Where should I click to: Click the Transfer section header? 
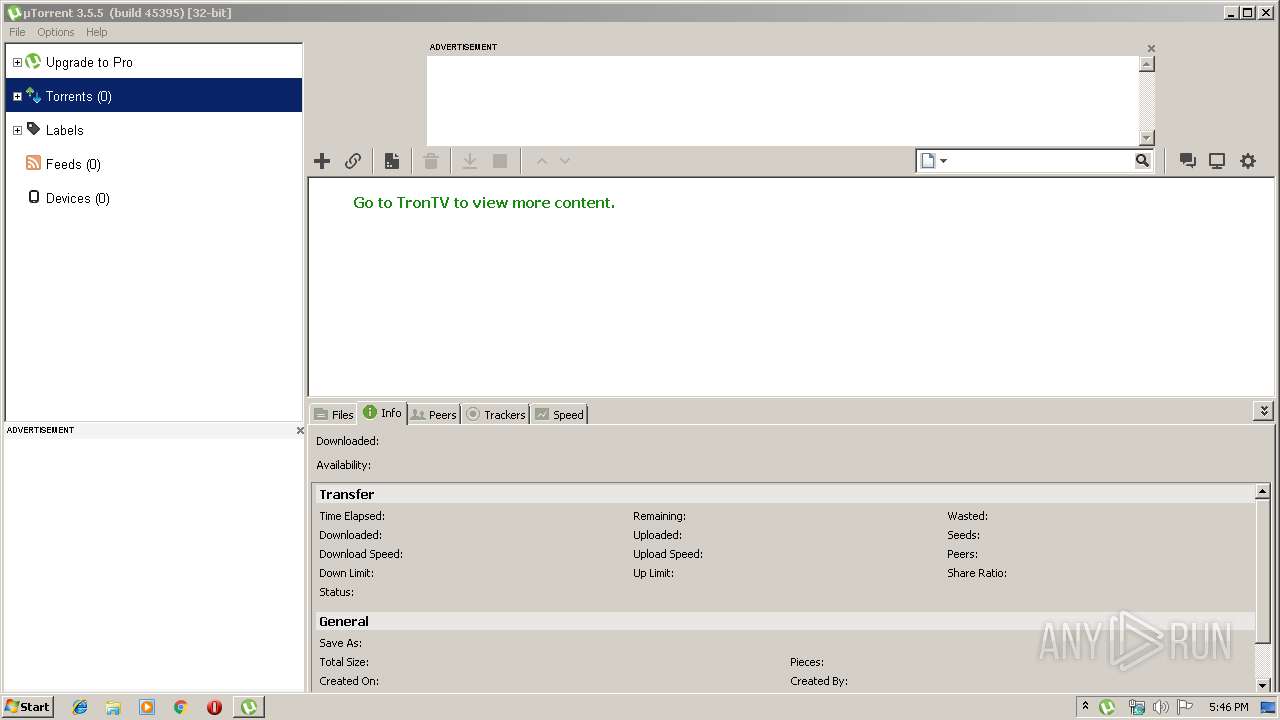(784, 494)
